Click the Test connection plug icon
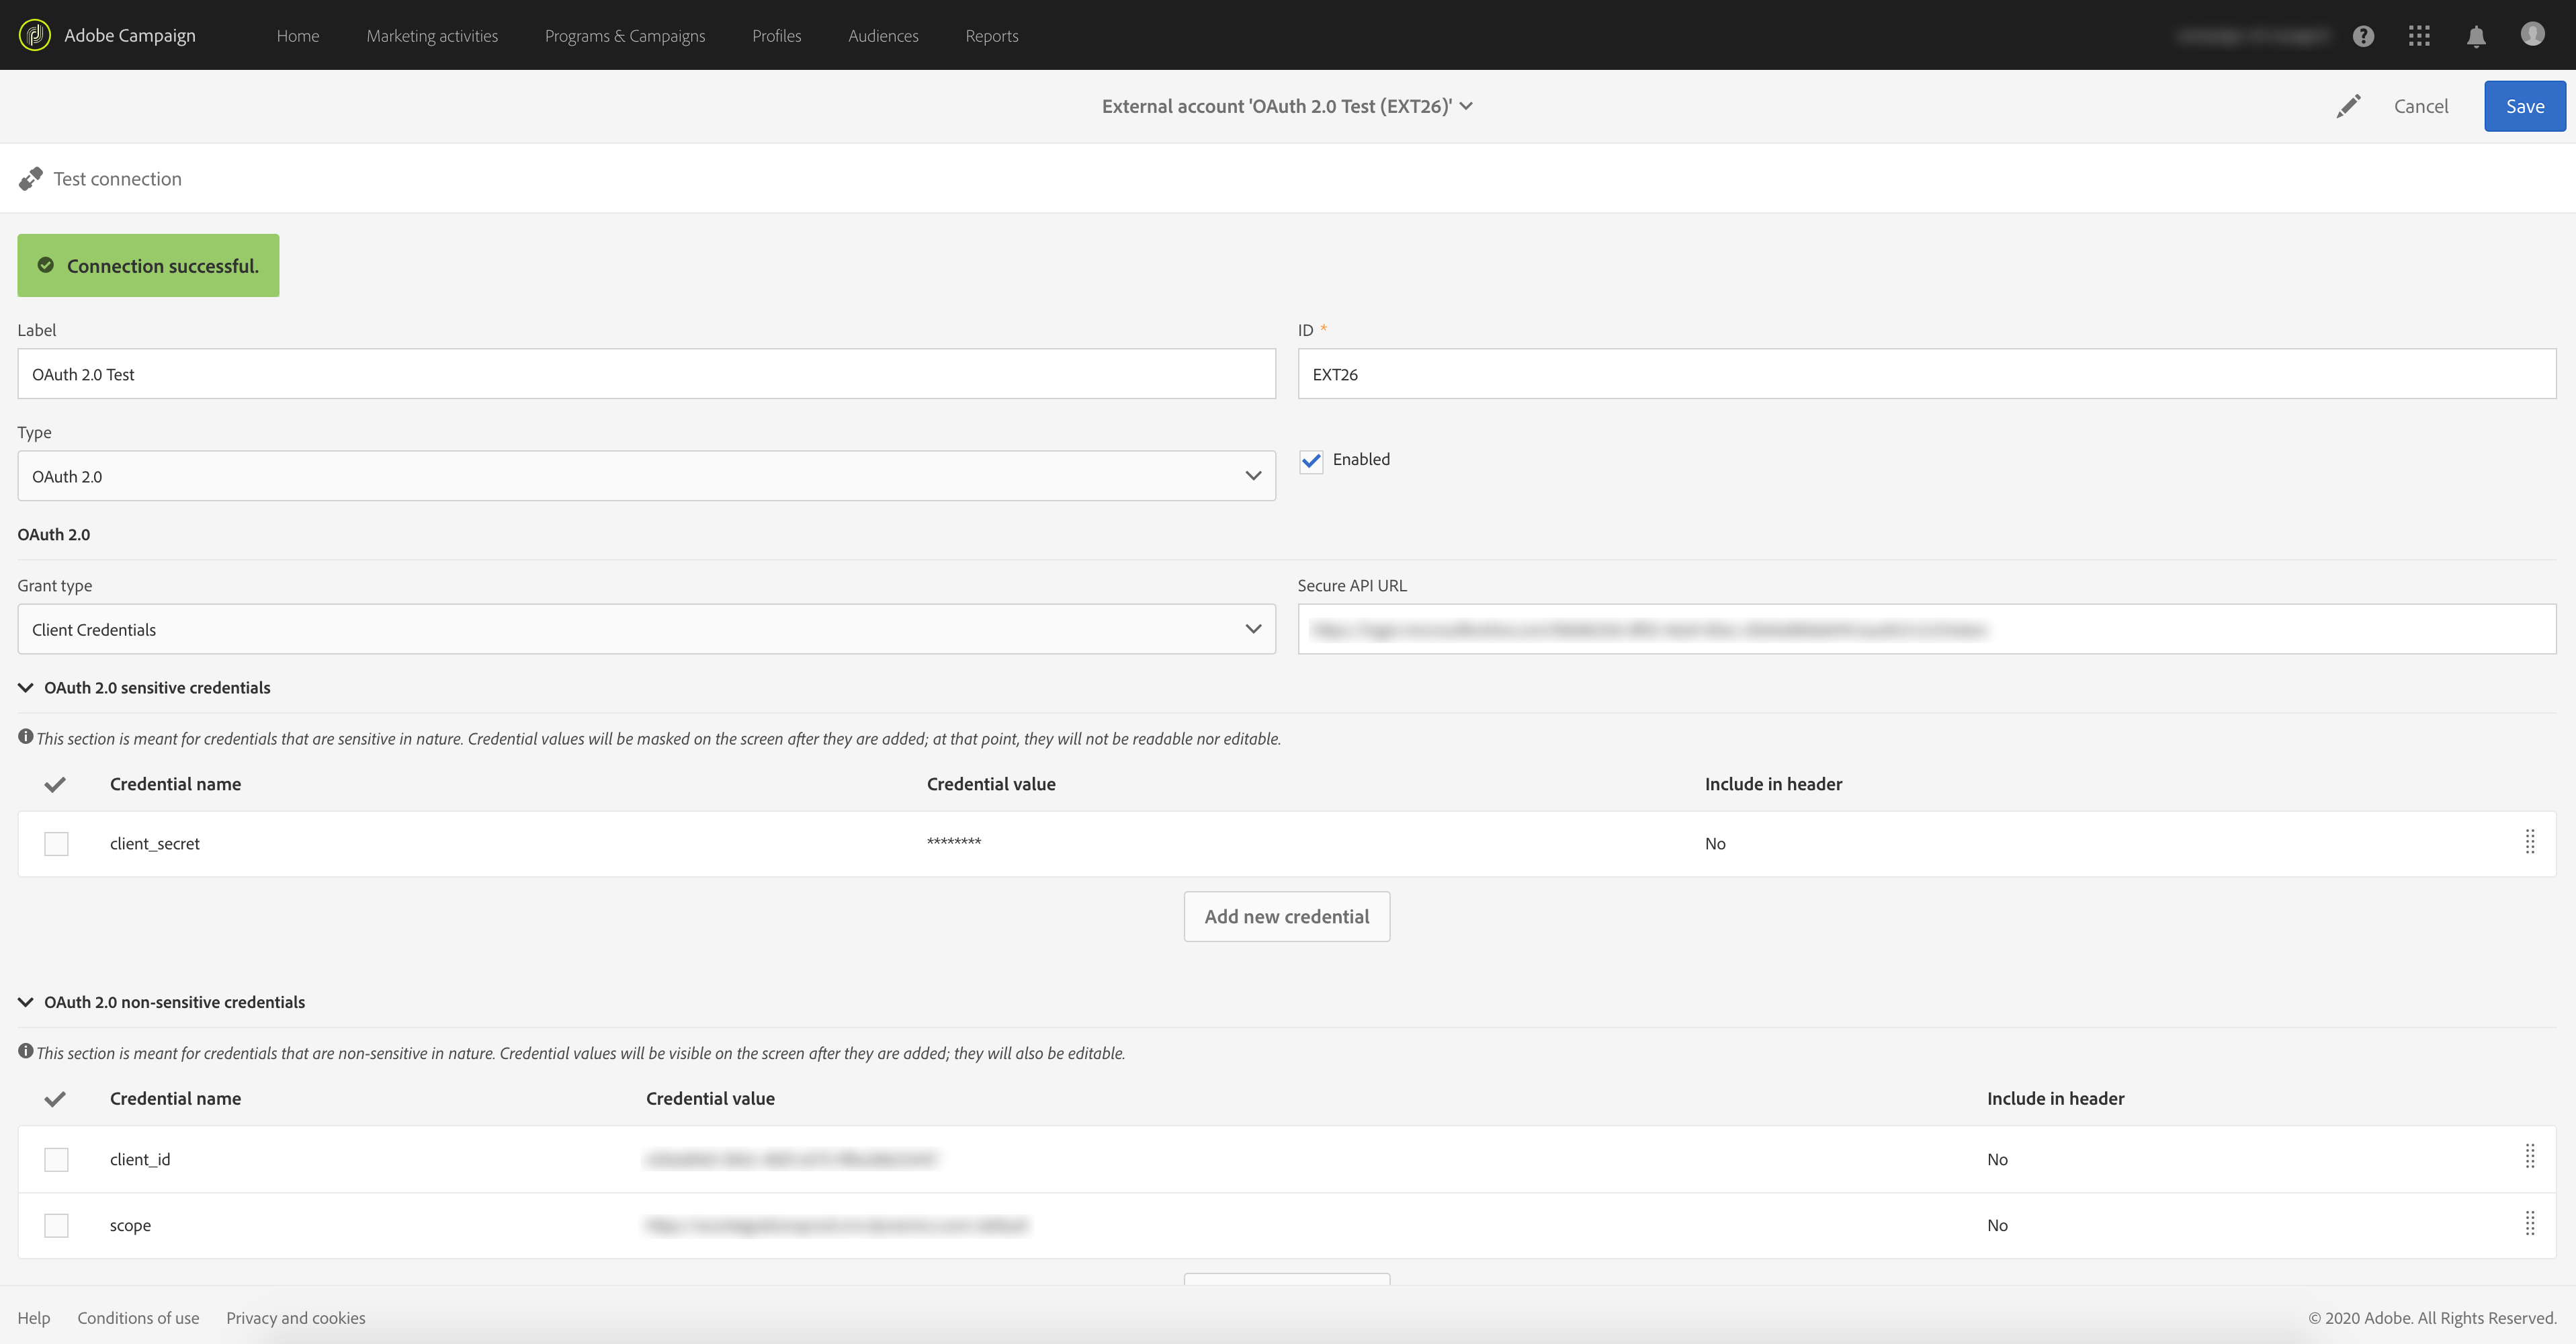Screen dimensions: 2576x1344 31,179
